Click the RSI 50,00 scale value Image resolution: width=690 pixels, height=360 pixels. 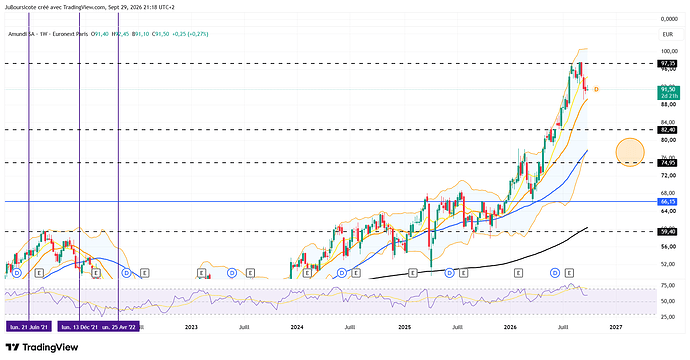669,301
